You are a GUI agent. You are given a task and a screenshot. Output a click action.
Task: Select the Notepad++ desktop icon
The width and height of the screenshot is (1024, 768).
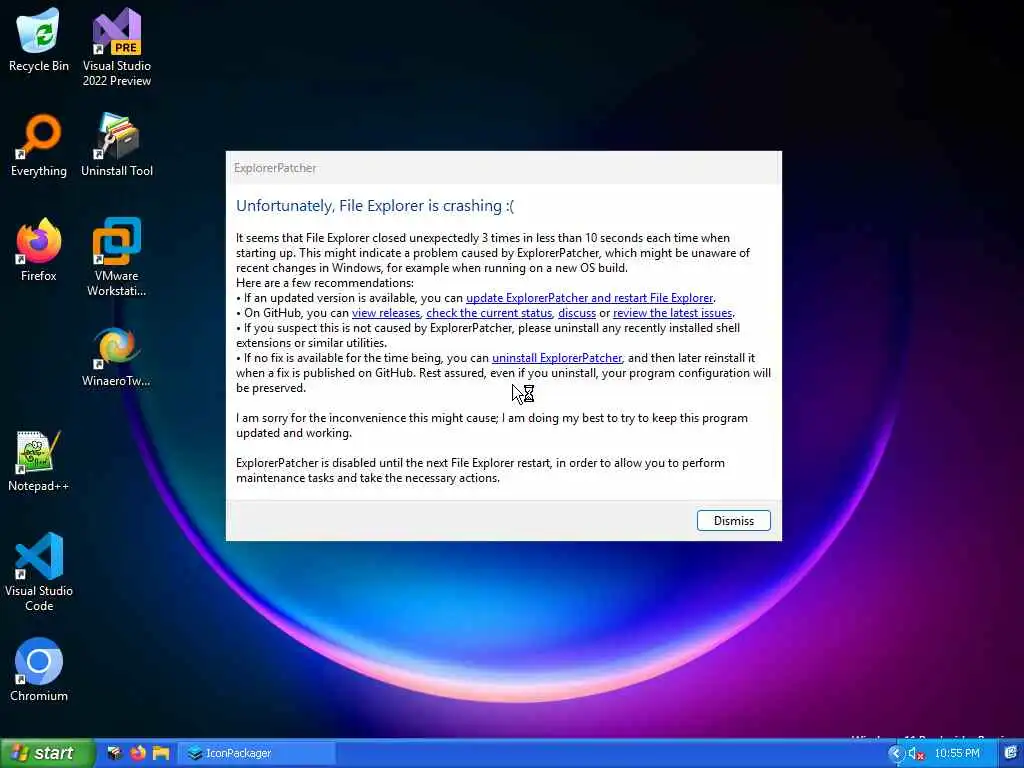[x=39, y=461]
